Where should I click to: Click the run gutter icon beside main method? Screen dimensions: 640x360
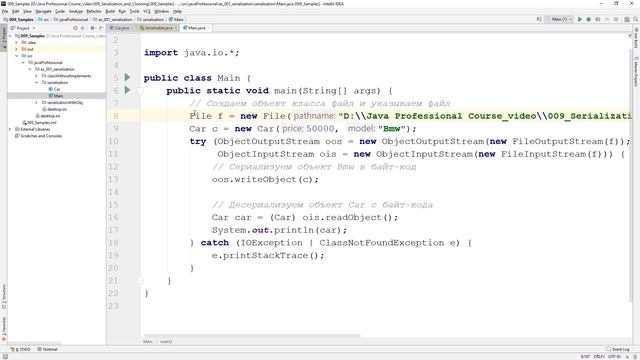pyautogui.click(x=127, y=90)
